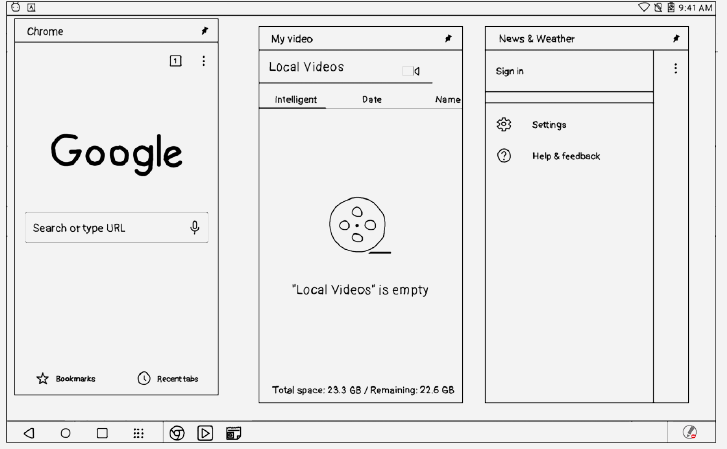The image size is (727, 449).
Task: Click the pen icon in taskbar corner
Action: coord(689,432)
